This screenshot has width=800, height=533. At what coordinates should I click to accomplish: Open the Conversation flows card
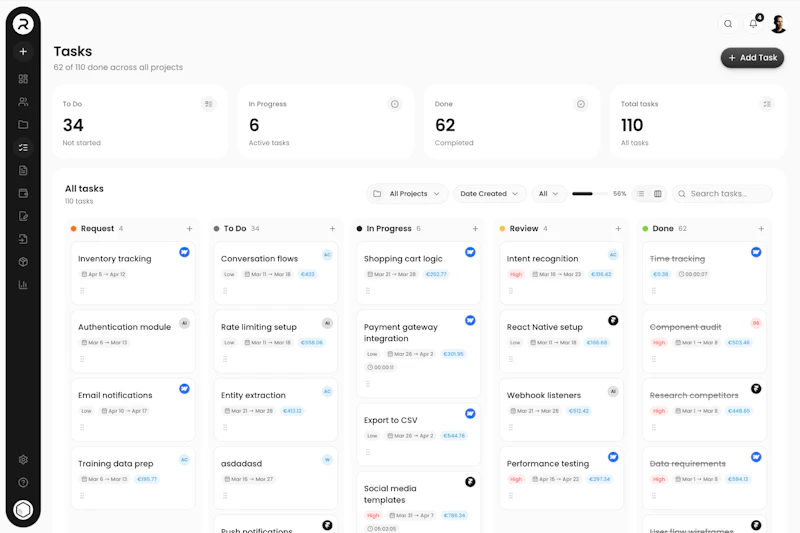276,273
